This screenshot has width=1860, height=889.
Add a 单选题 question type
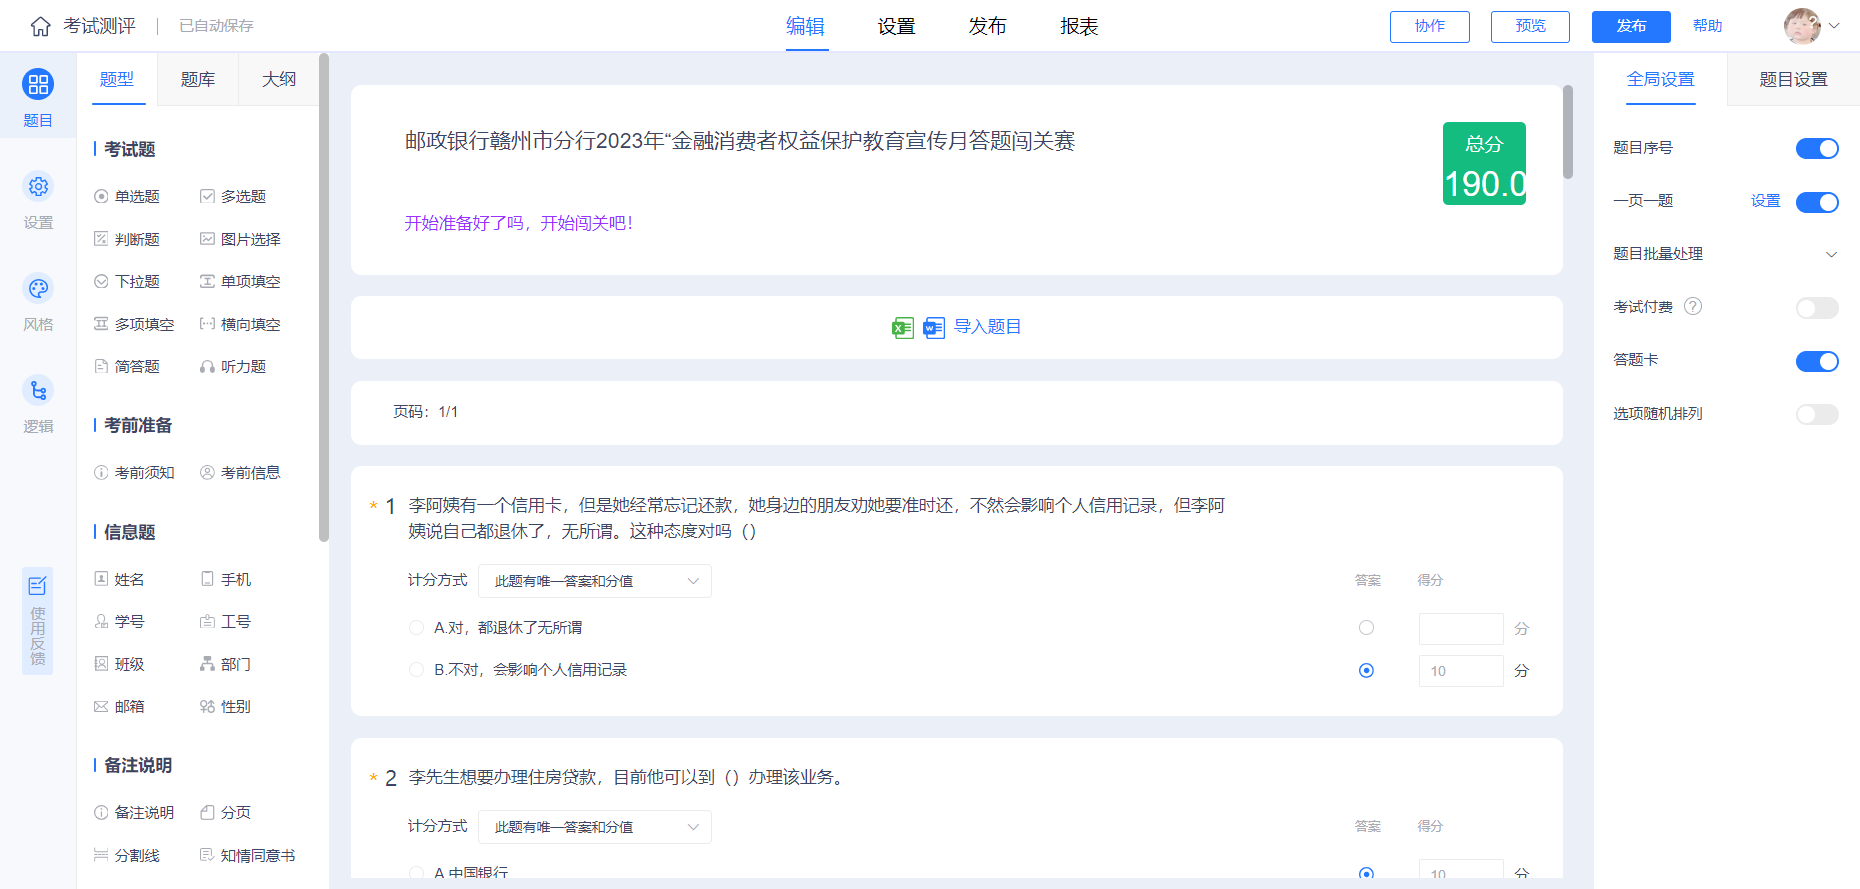pos(127,197)
